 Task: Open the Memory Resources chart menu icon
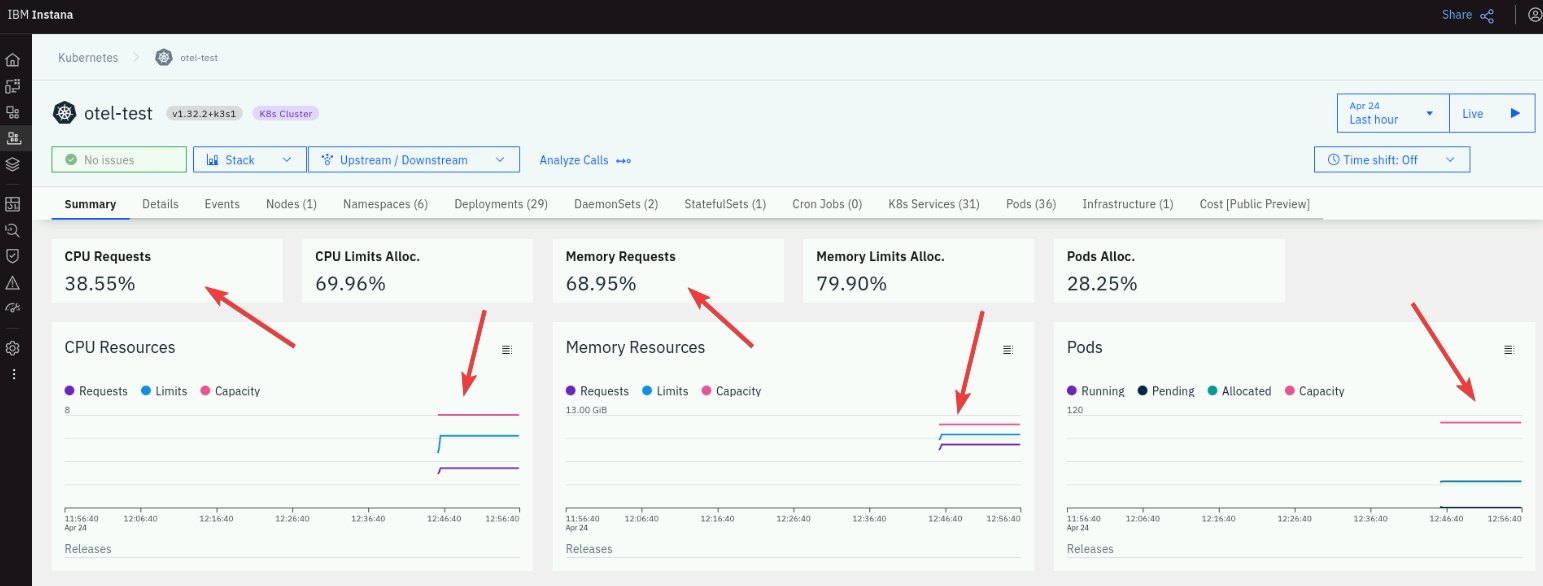click(1008, 350)
